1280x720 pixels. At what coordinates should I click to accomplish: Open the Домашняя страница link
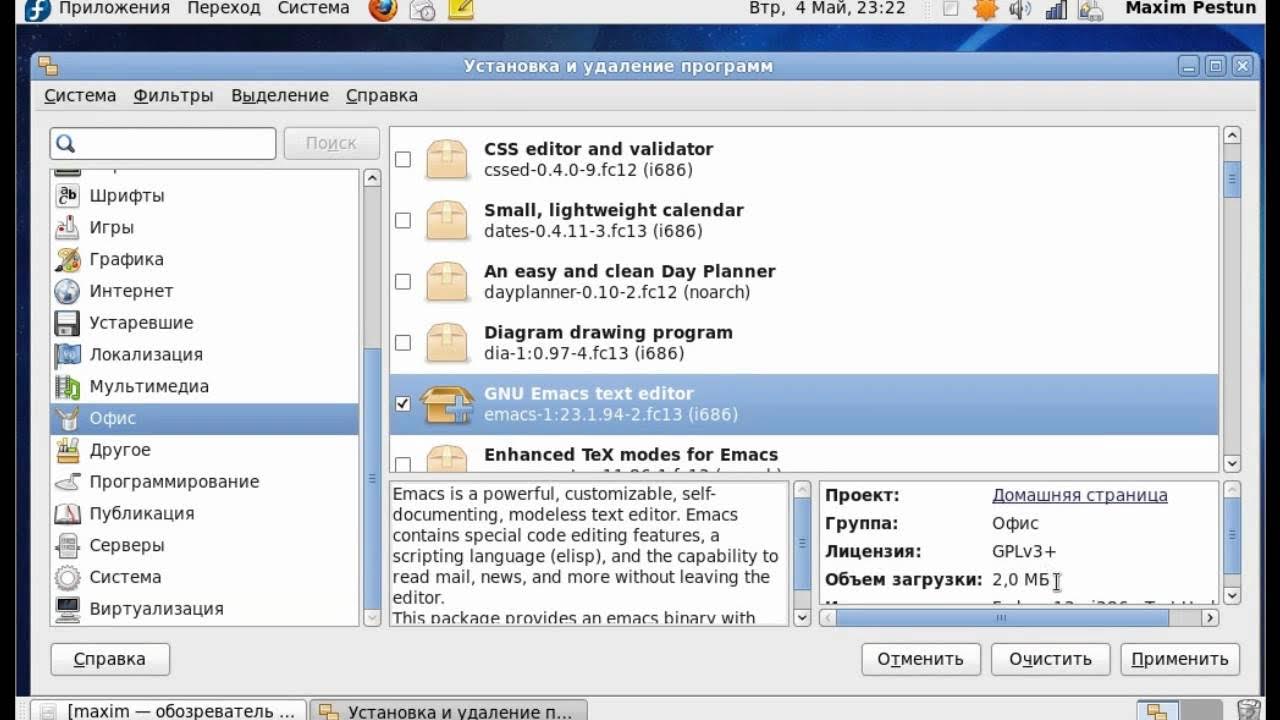(x=1080, y=495)
